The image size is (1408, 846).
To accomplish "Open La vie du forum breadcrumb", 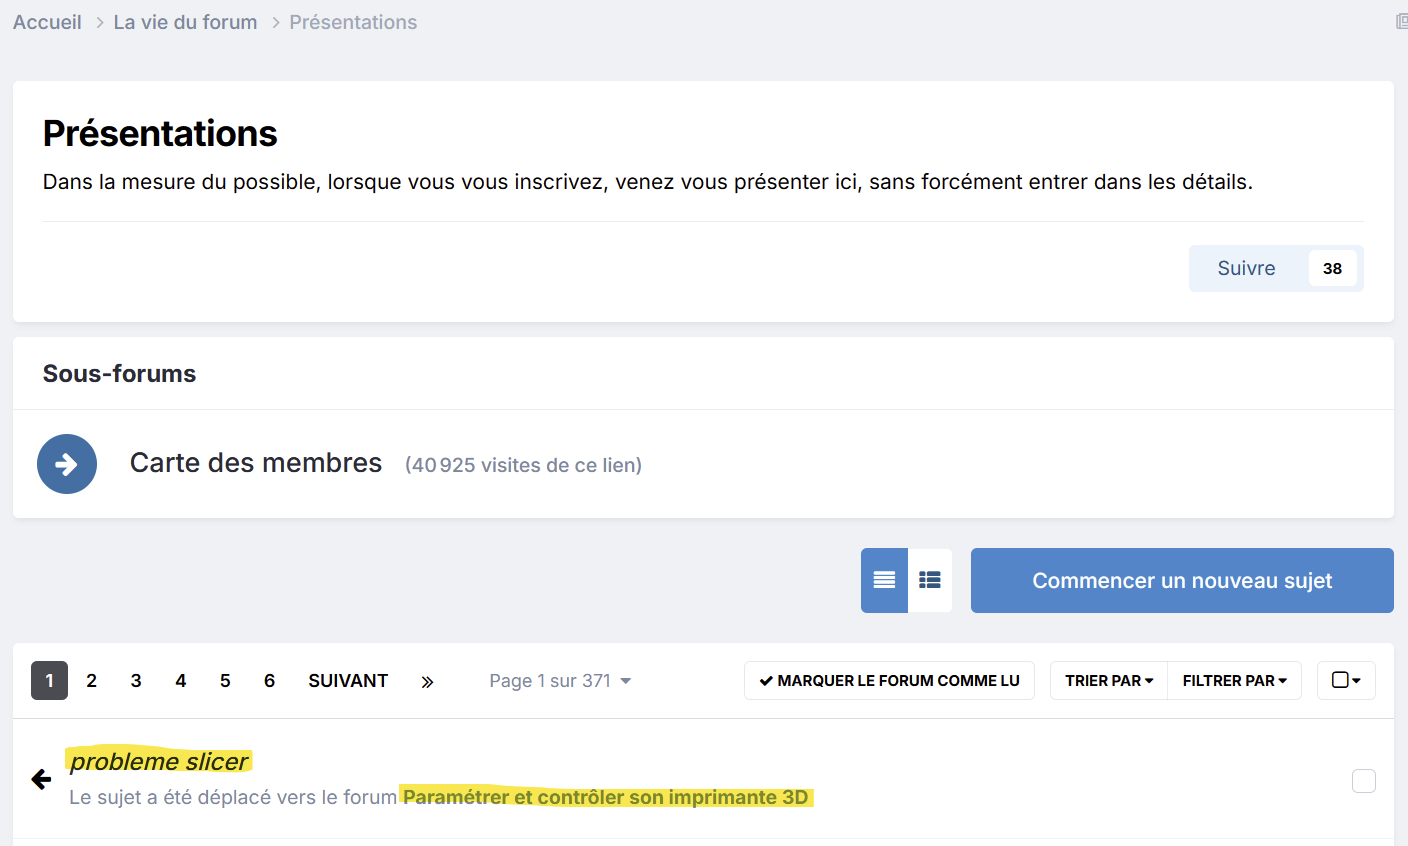I will 185,22.
